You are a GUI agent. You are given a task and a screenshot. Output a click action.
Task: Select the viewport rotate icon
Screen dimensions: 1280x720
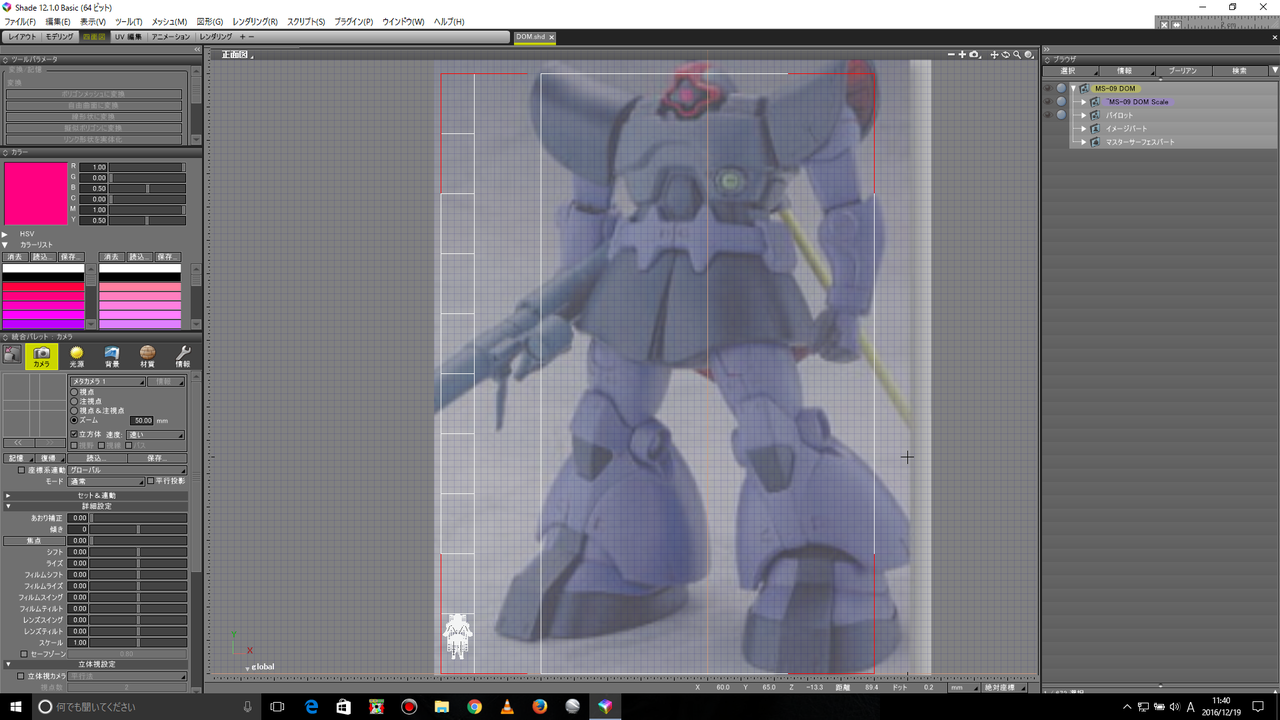click(x=1006, y=55)
